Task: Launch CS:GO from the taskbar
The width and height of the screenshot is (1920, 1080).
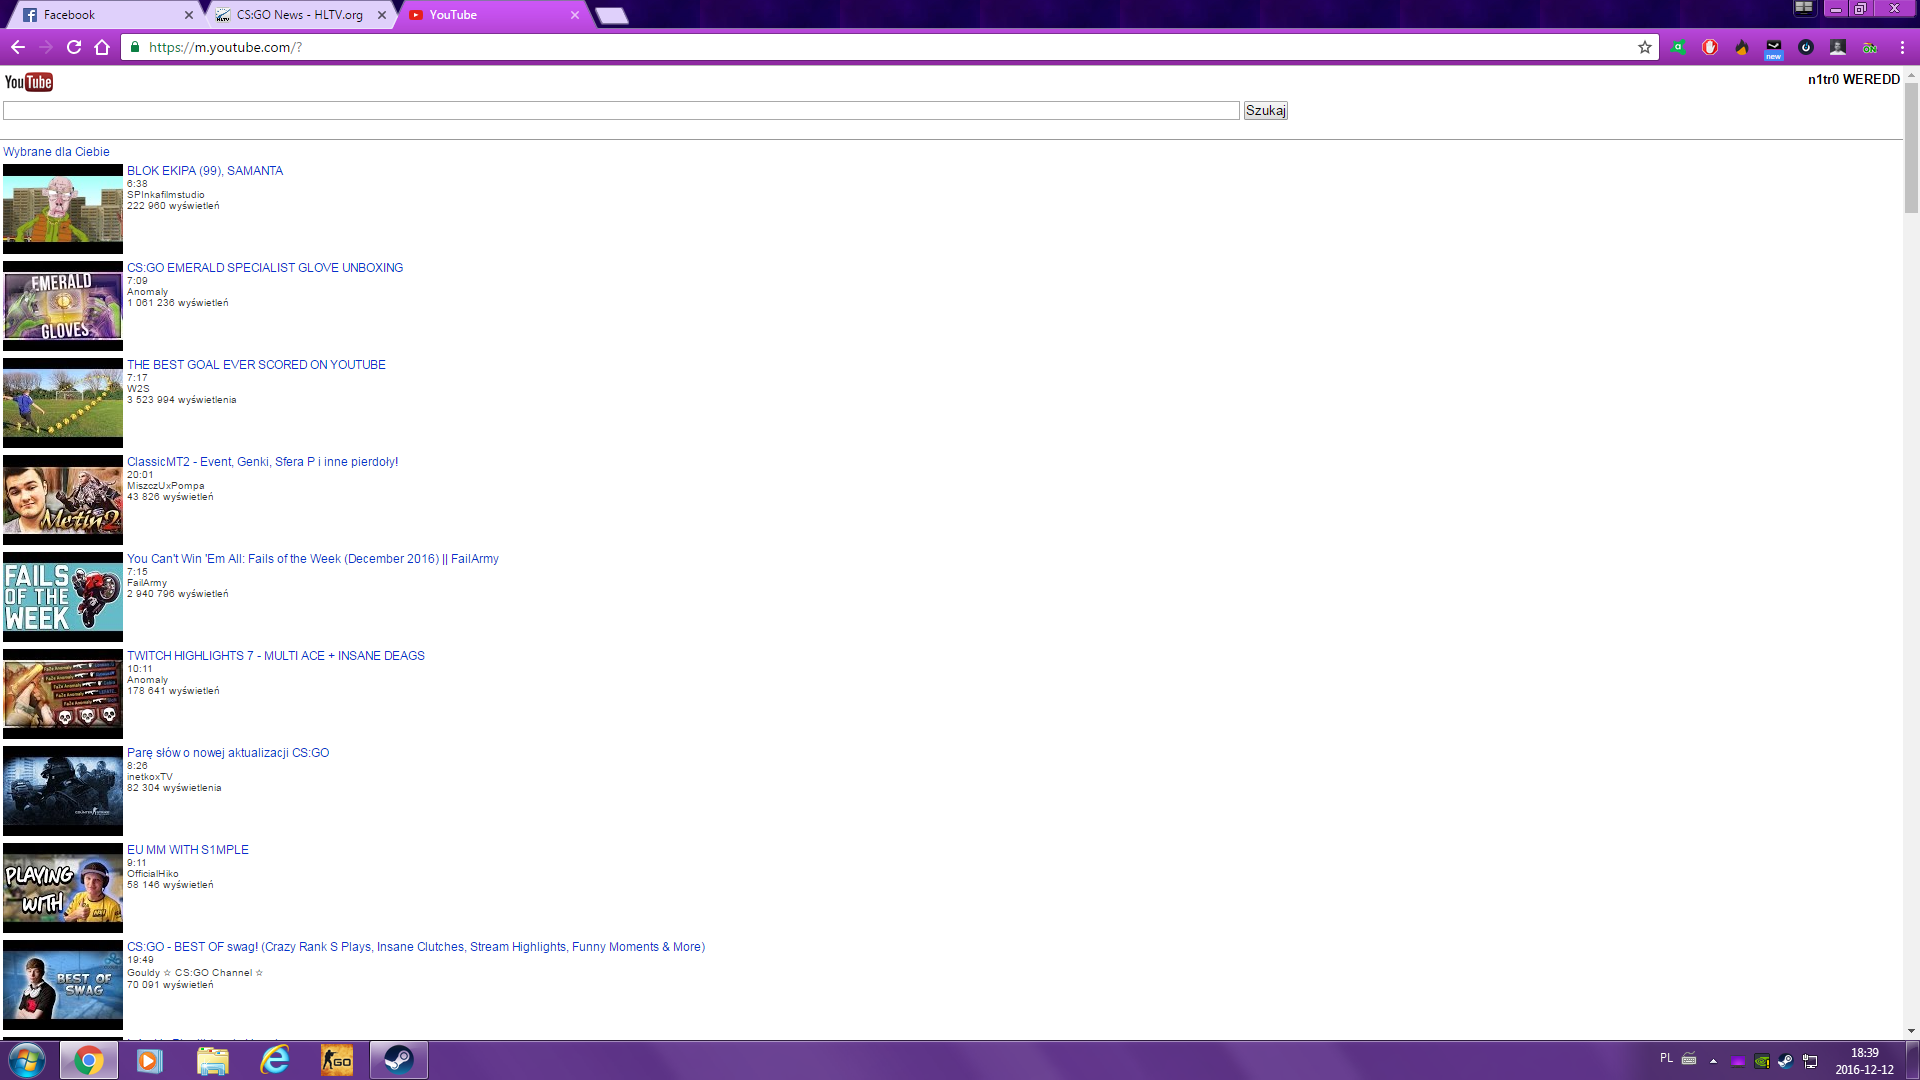Action: click(337, 1060)
